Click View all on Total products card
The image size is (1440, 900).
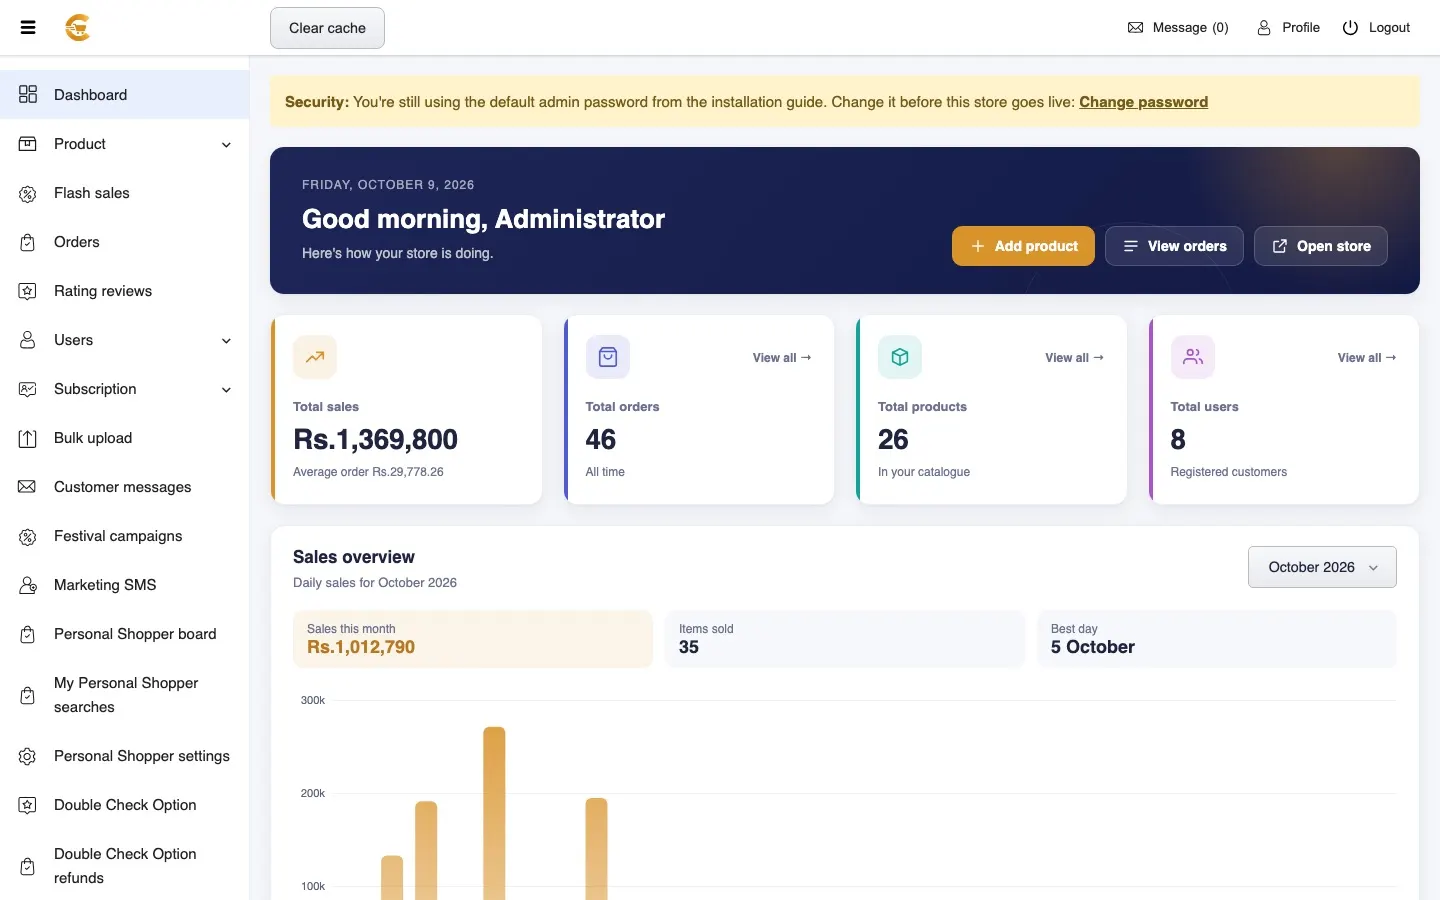coord(1074,357)
